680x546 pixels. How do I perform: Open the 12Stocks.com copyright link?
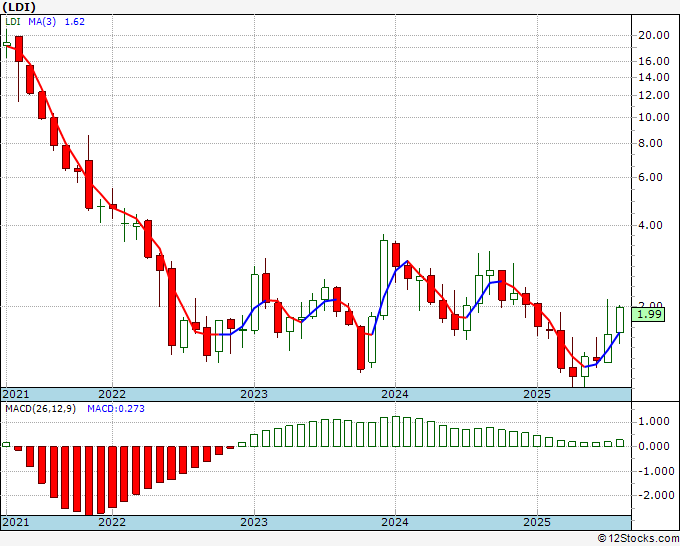coord(638,538)
